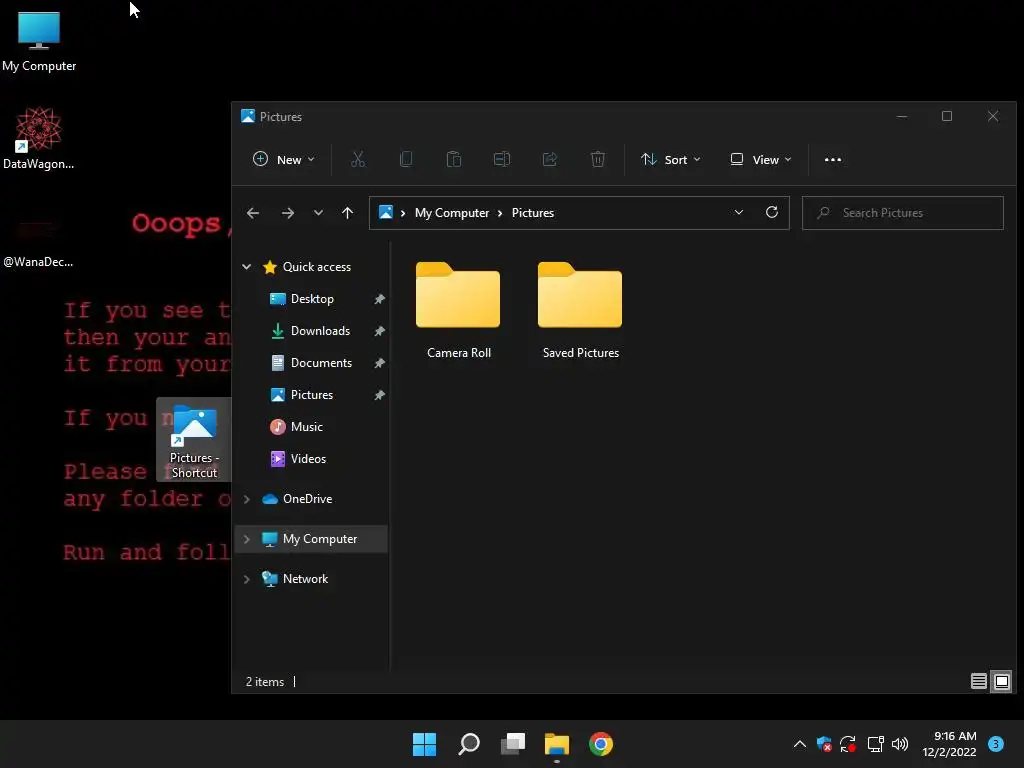Click Pictures in the breadcrumb path
This screenshot has height=768, width=1024.
point(533,213)
